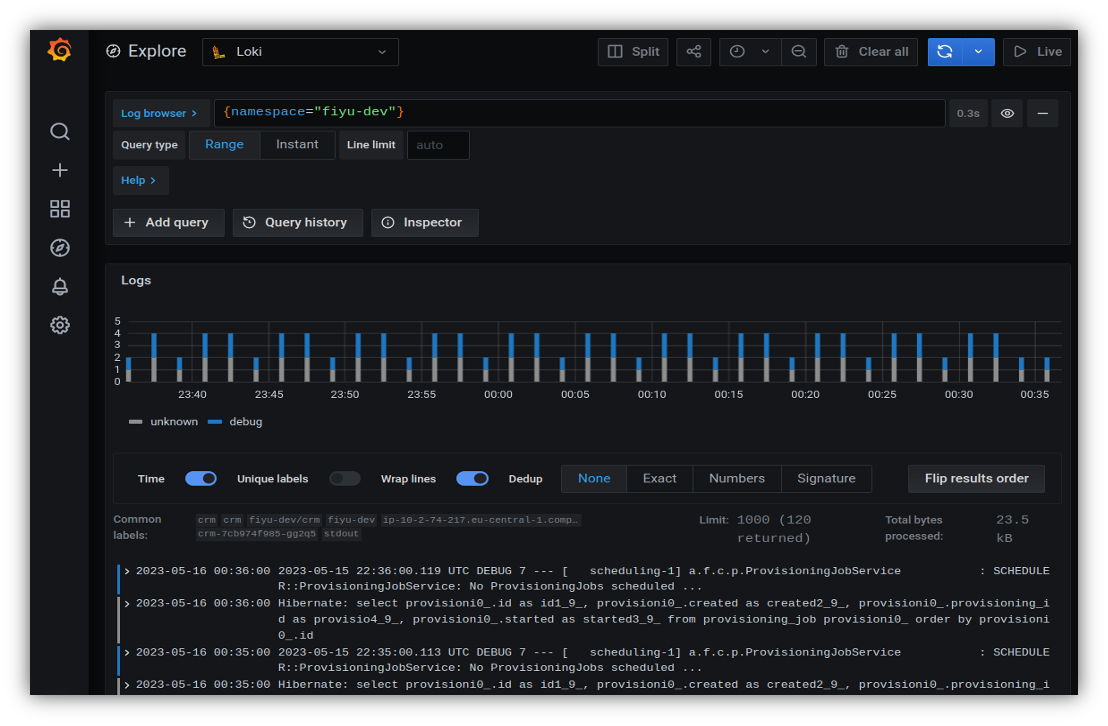Remove the query with minus icon
1108x726 pixels.
(1042, 113)
